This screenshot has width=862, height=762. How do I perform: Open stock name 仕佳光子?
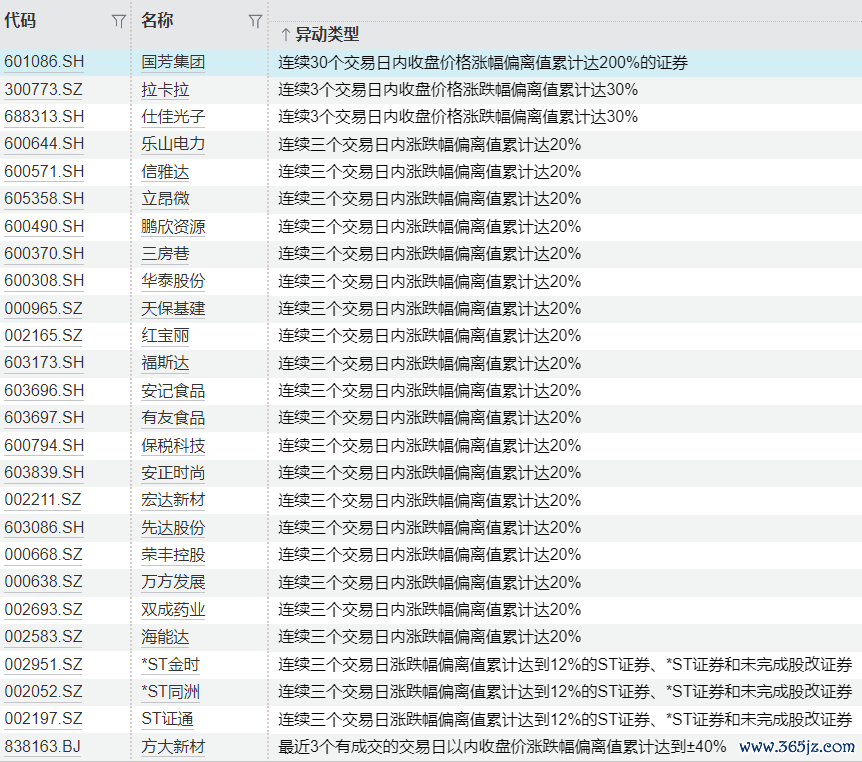173,117
